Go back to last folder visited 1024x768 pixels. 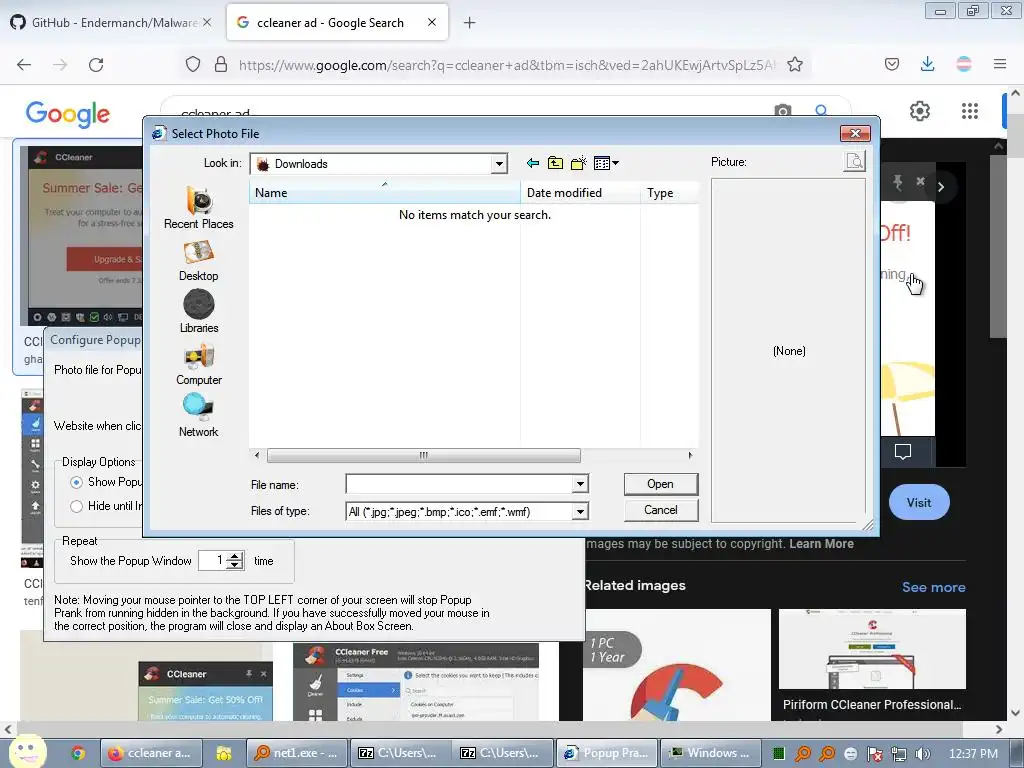(533, 163)
